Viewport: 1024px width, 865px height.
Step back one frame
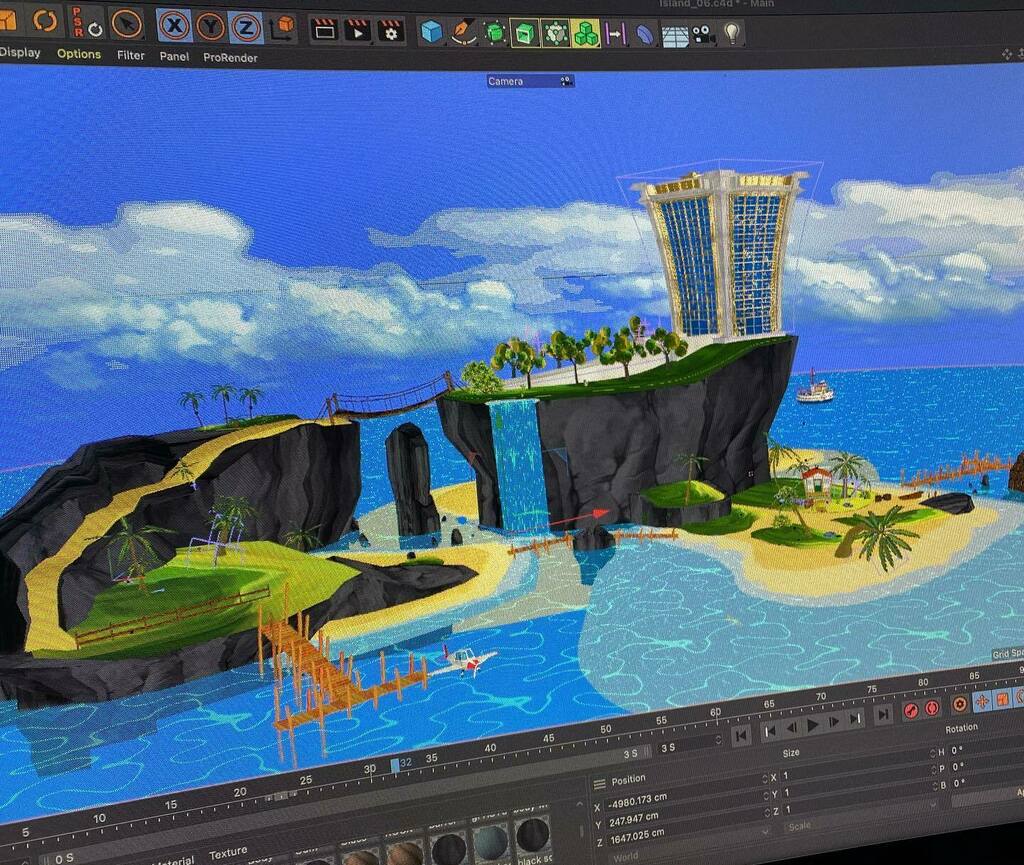click(x=792, y=727)
